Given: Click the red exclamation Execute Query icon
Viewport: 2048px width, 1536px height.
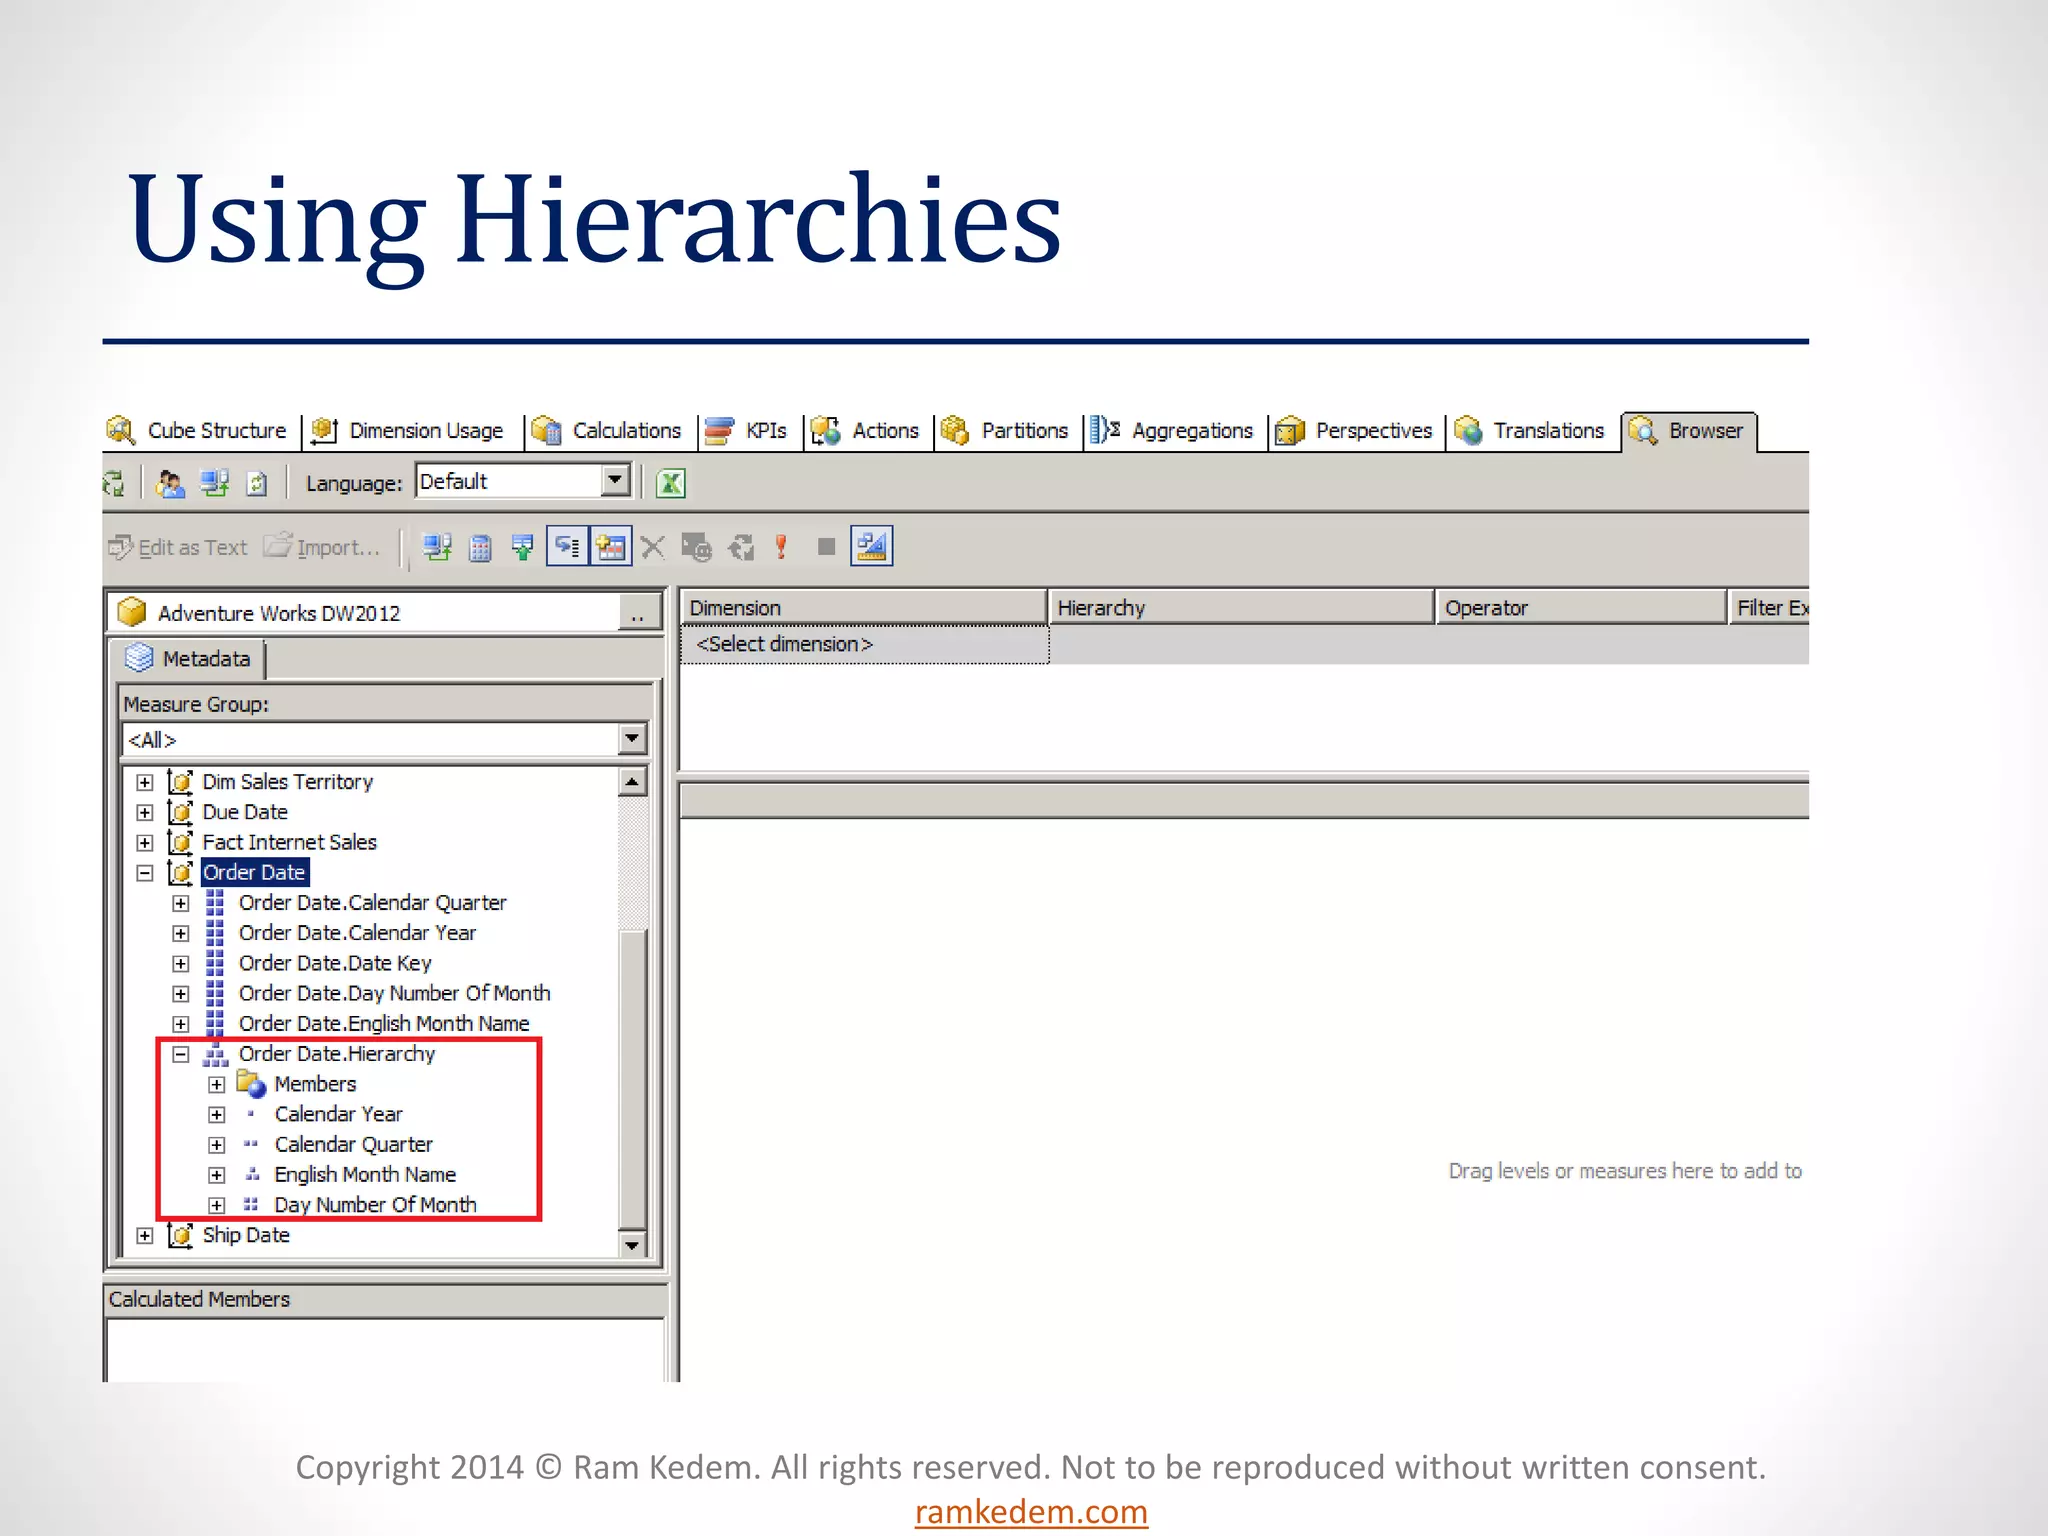Looking at the screenshot, I should (x=782, y=547).
